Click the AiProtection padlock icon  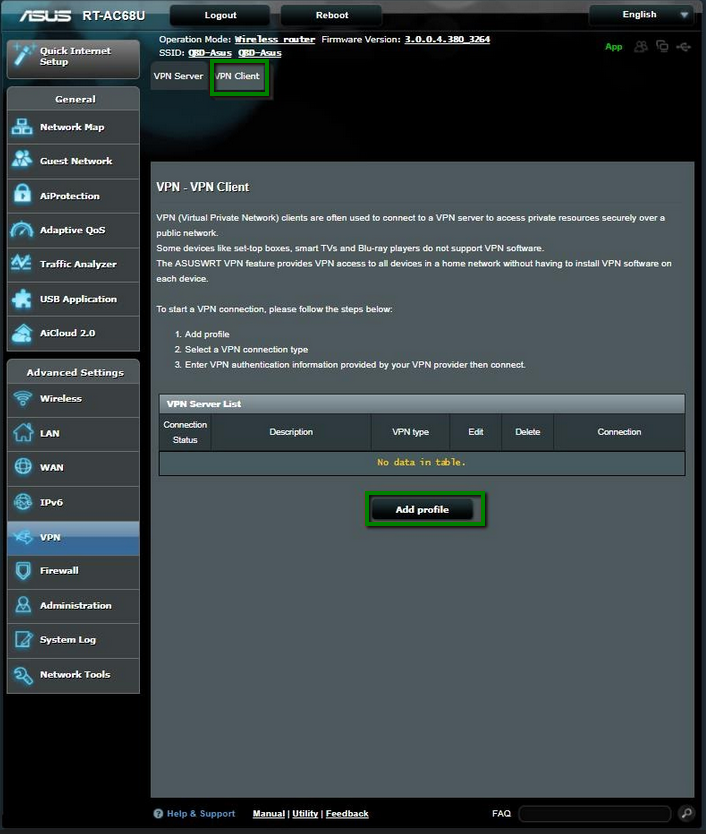click(x=22, y=193)
